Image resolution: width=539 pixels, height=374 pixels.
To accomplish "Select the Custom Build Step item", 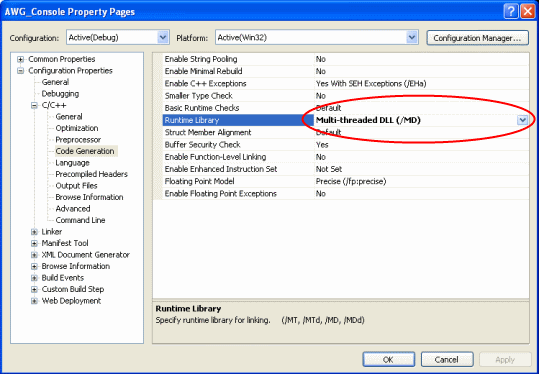I will 73,289.
